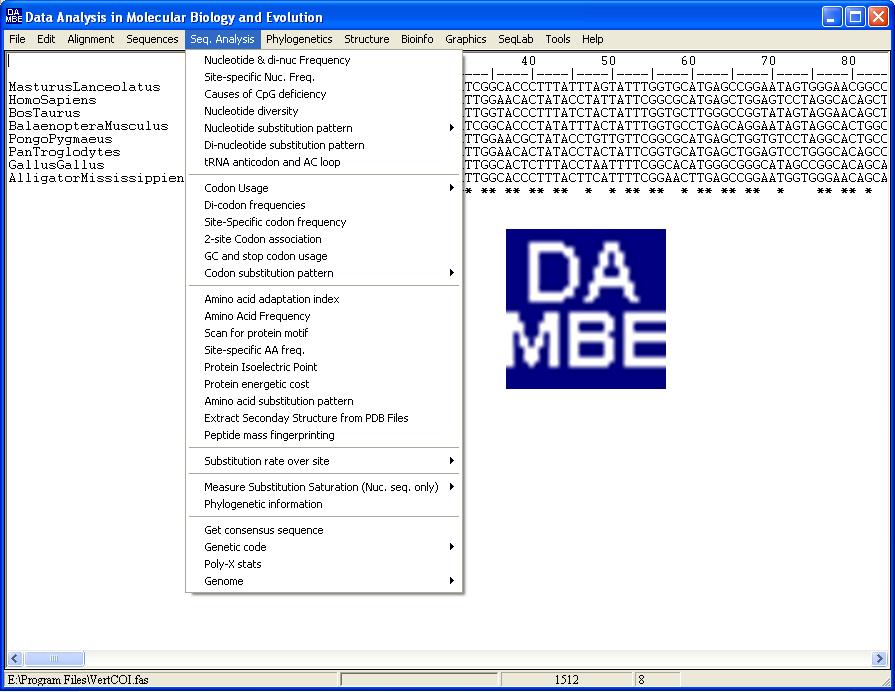Click the DAMBE app icon in title bar
Viewport: 895px width, 692px height.
14,17
